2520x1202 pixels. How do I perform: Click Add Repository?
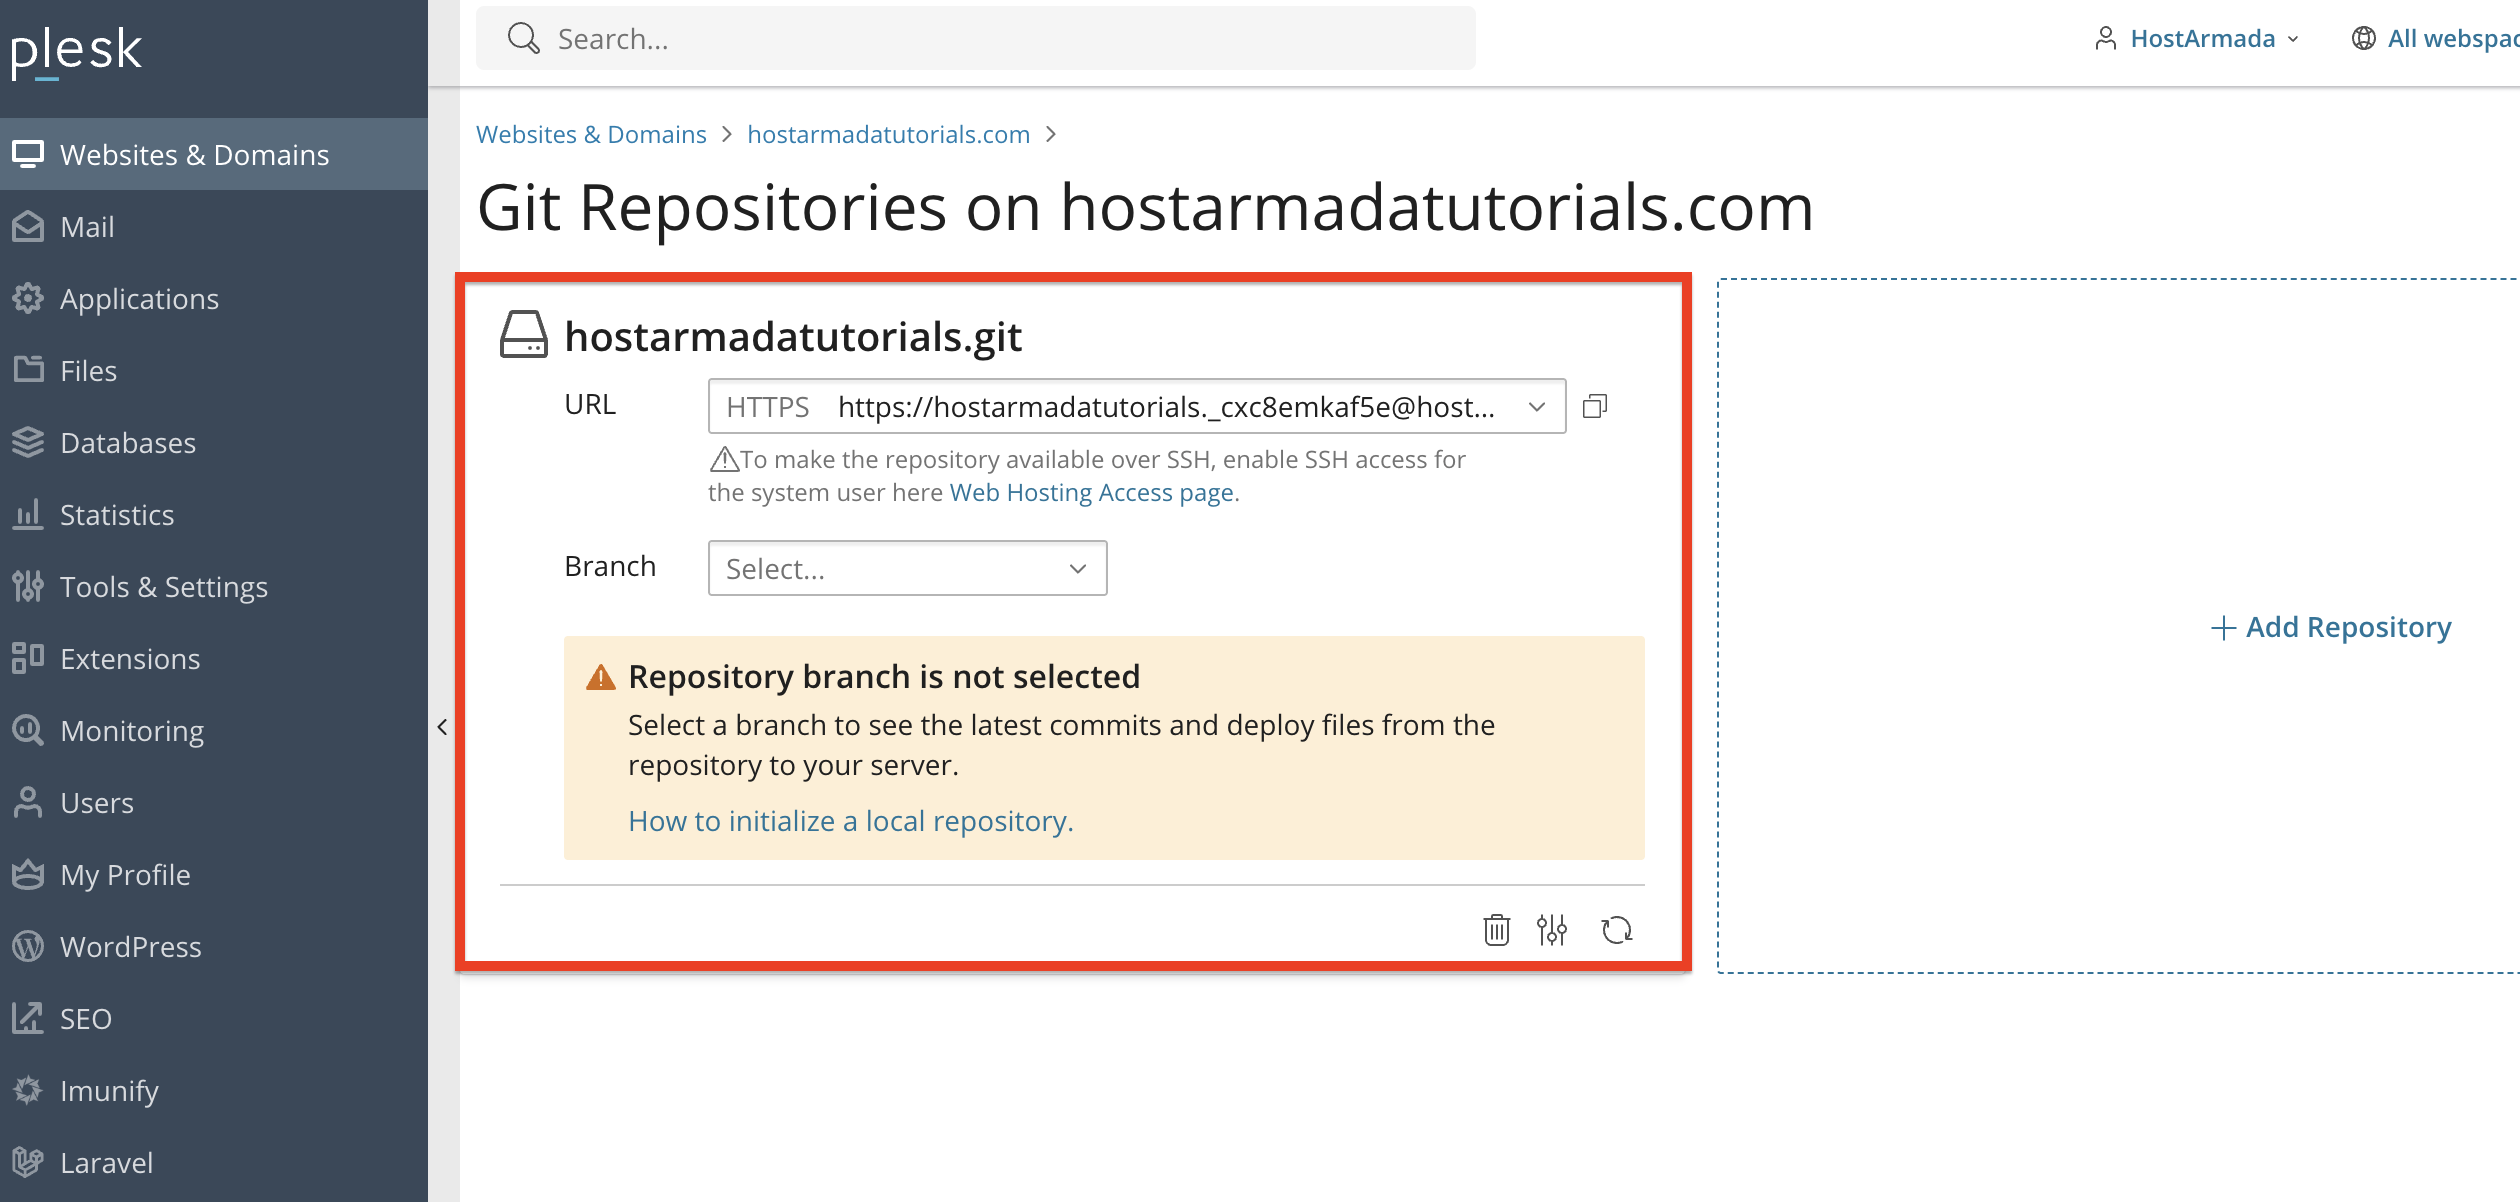click(x=2330, y=627)
